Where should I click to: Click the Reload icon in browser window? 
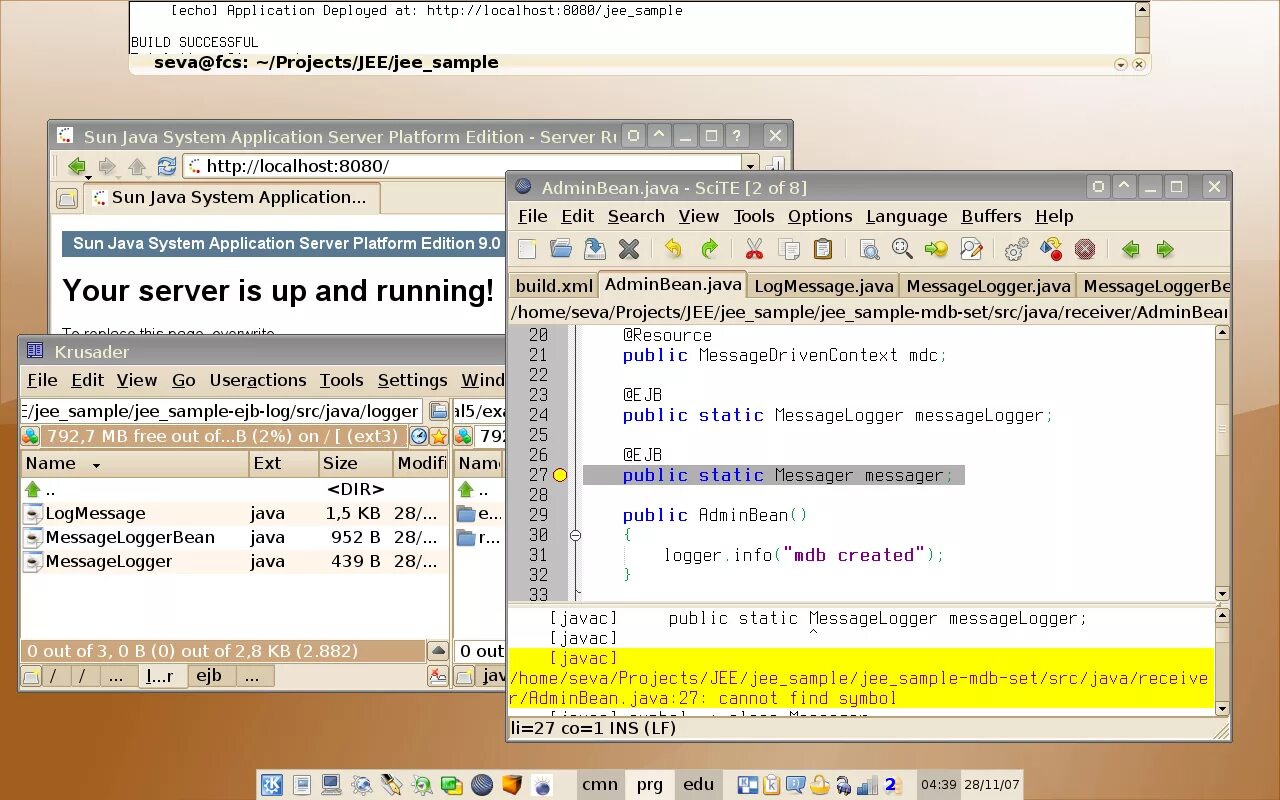click(x=167, y=166)
